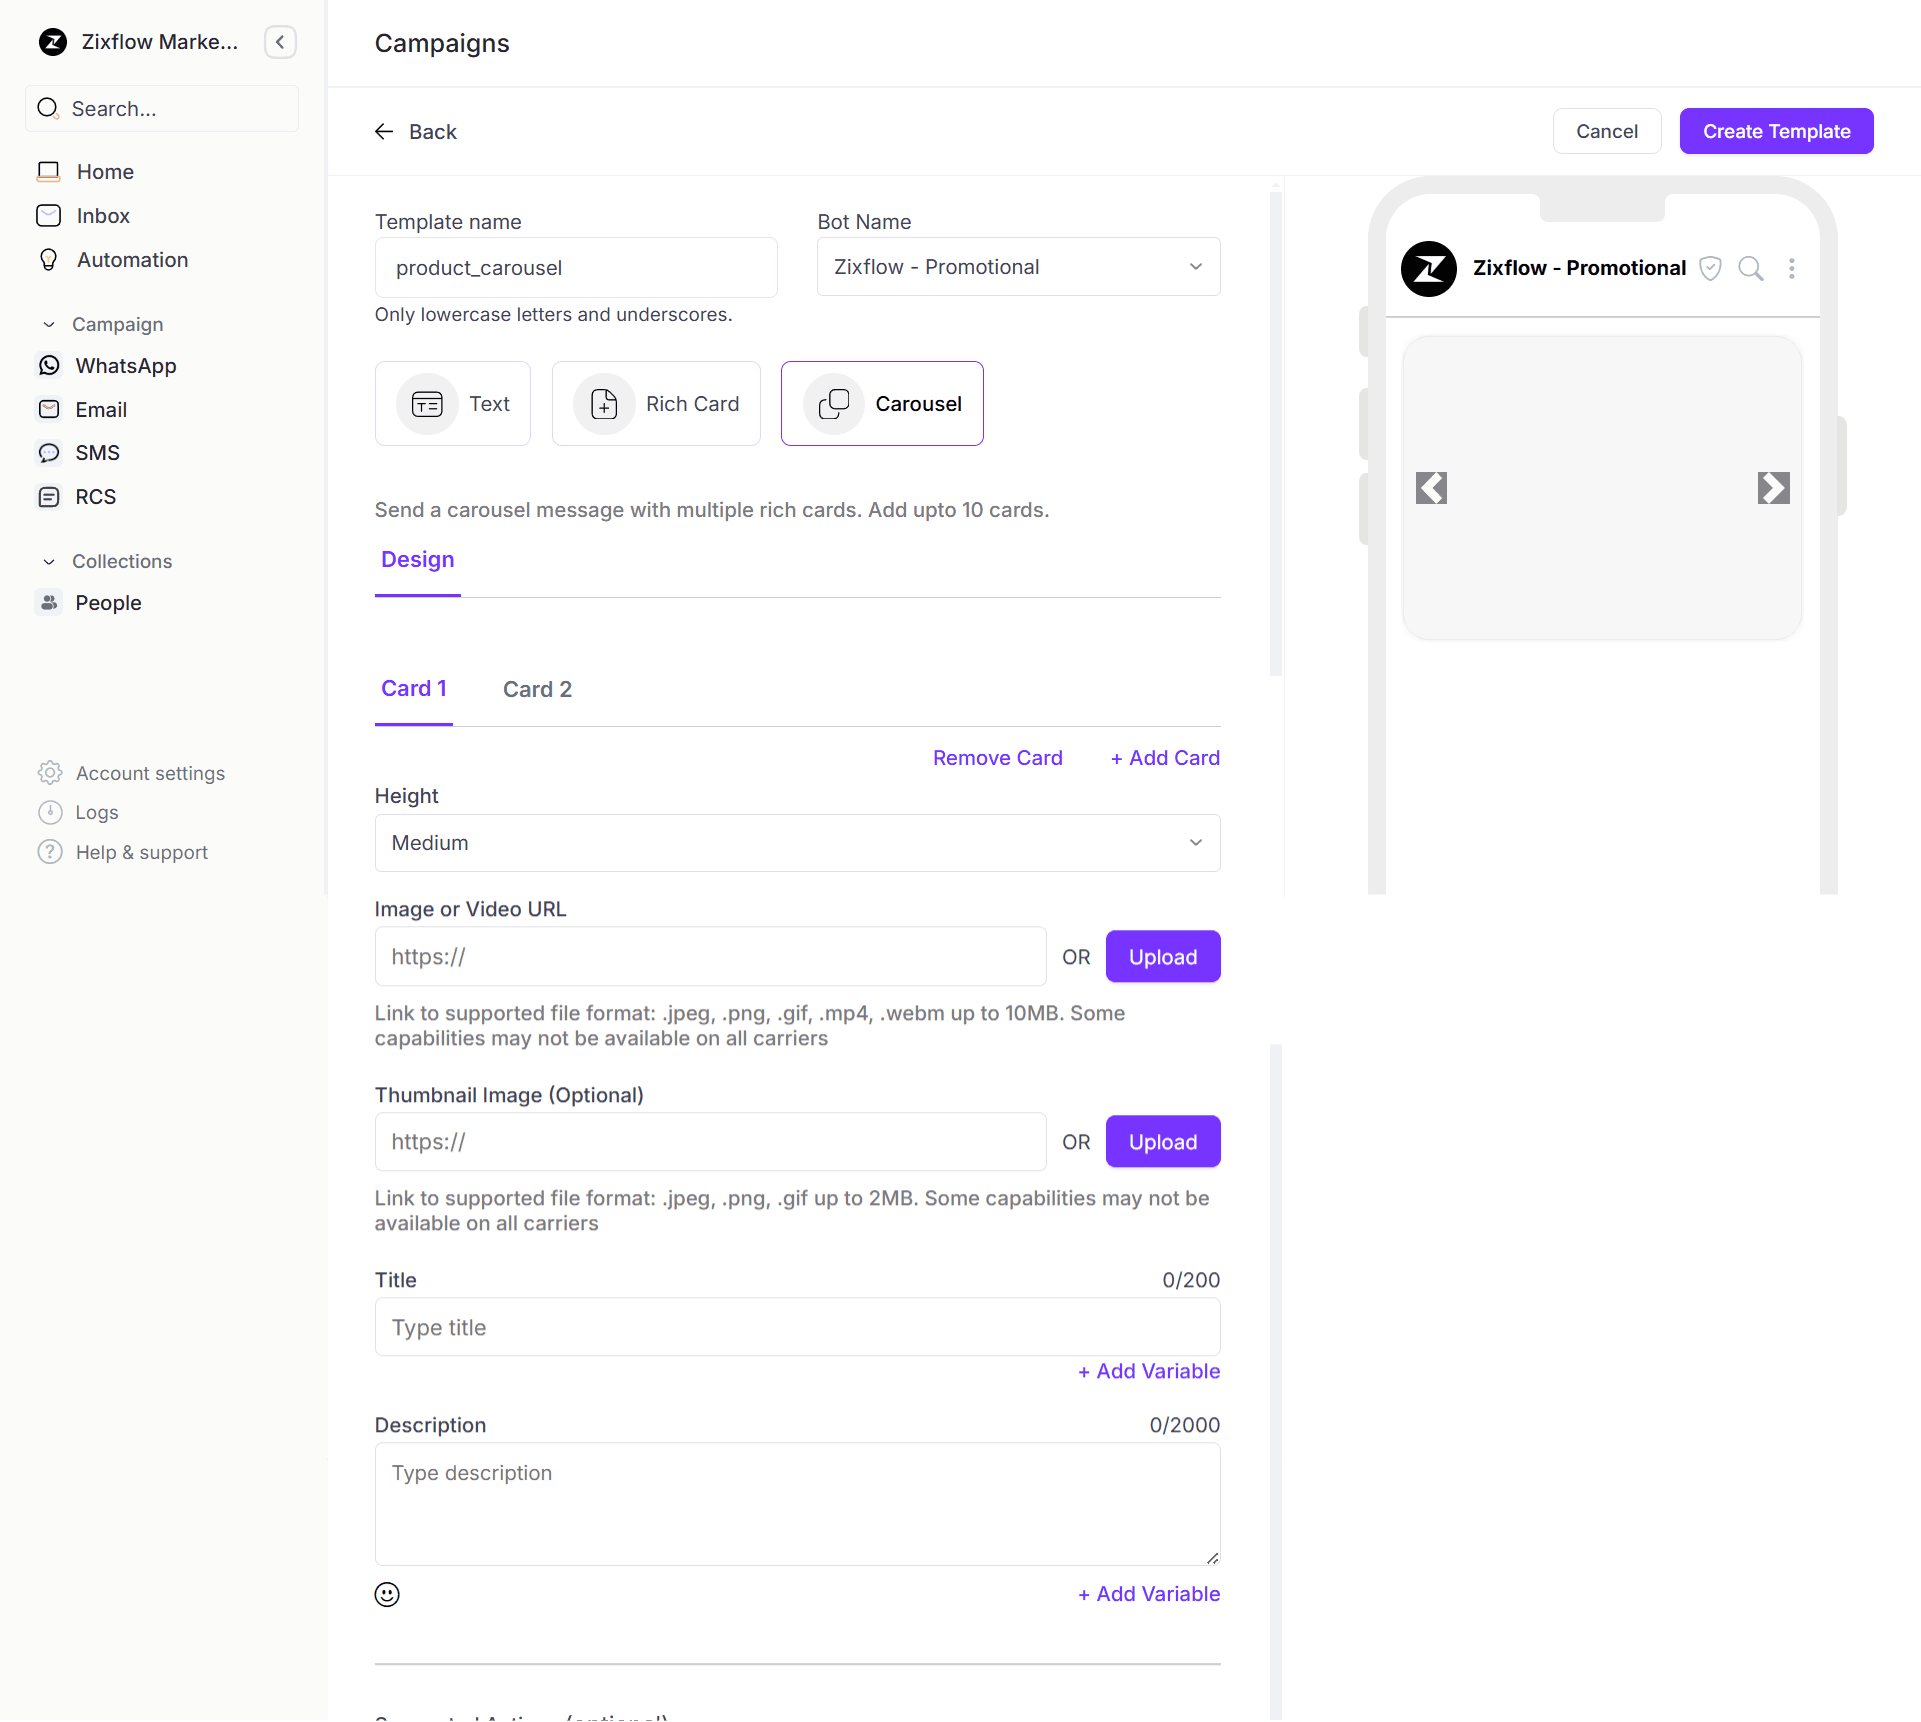The image size is (1921, 1722).
Task: Collapse the Campaign sidebar group
Action: (49, 325)
